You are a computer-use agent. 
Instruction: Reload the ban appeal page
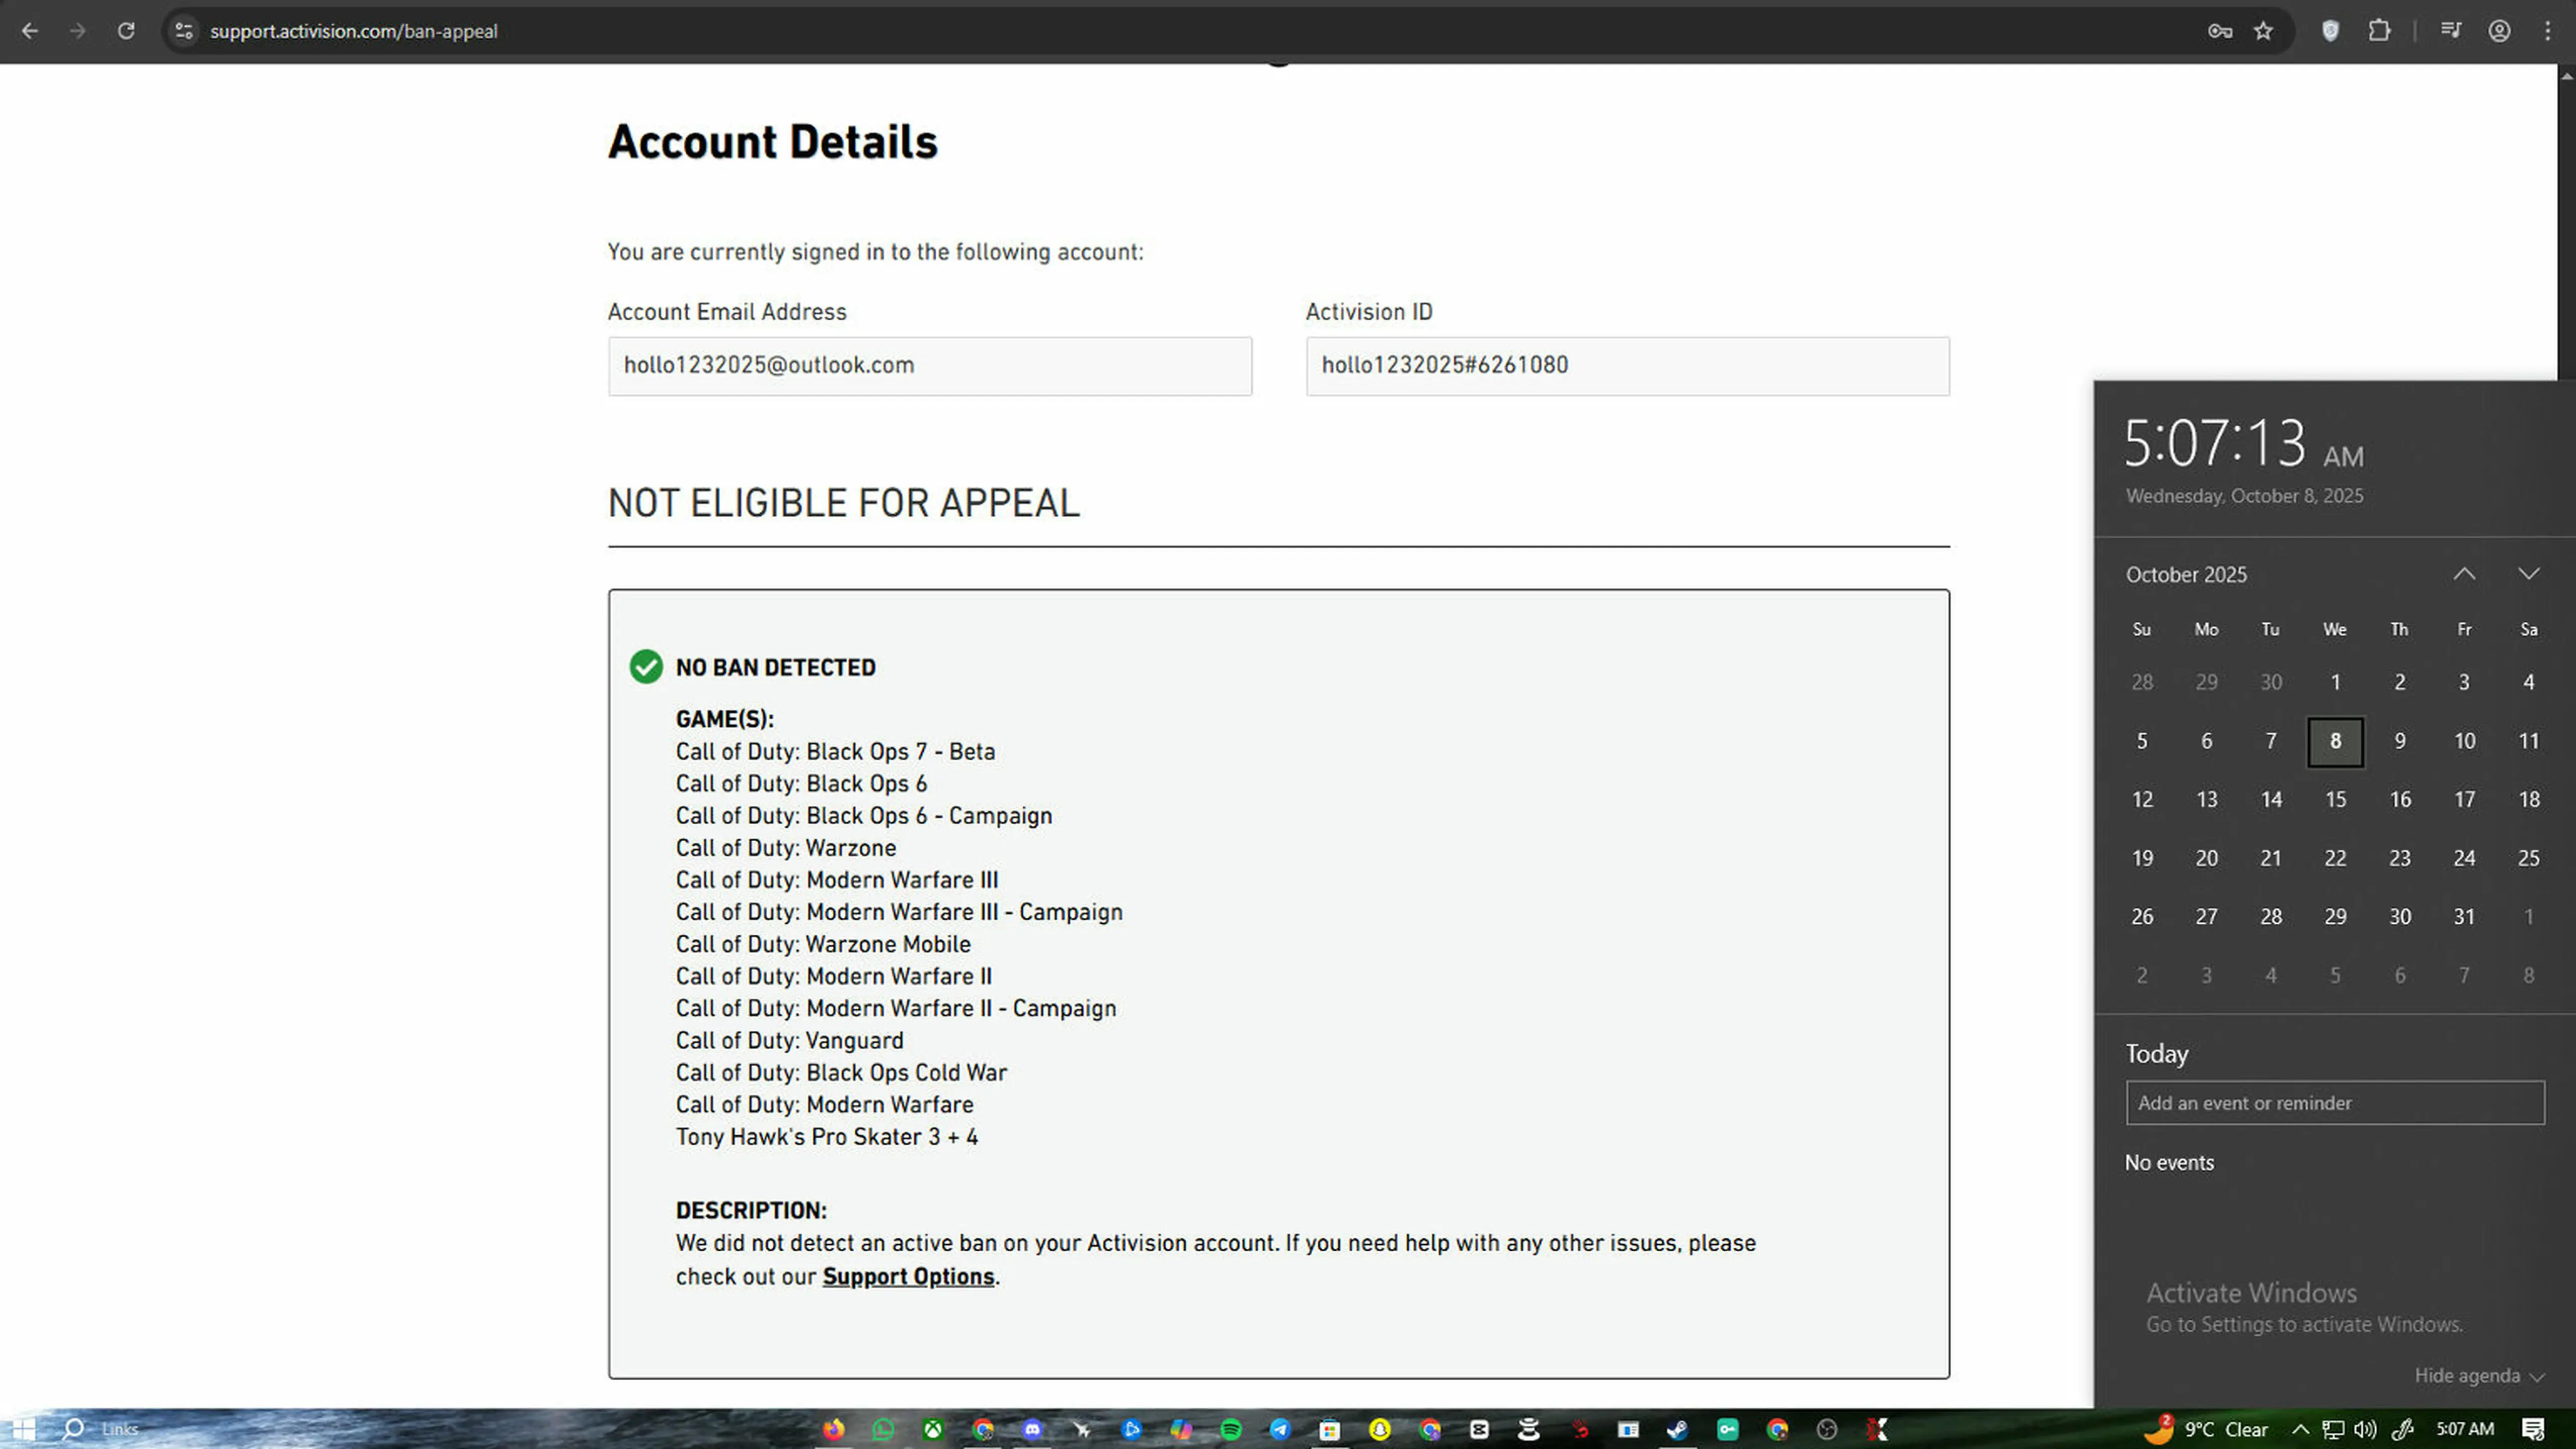(x=126, y=31)
